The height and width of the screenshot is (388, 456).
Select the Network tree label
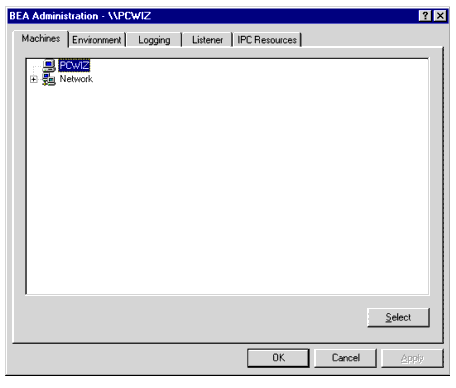tap(76, 79)
